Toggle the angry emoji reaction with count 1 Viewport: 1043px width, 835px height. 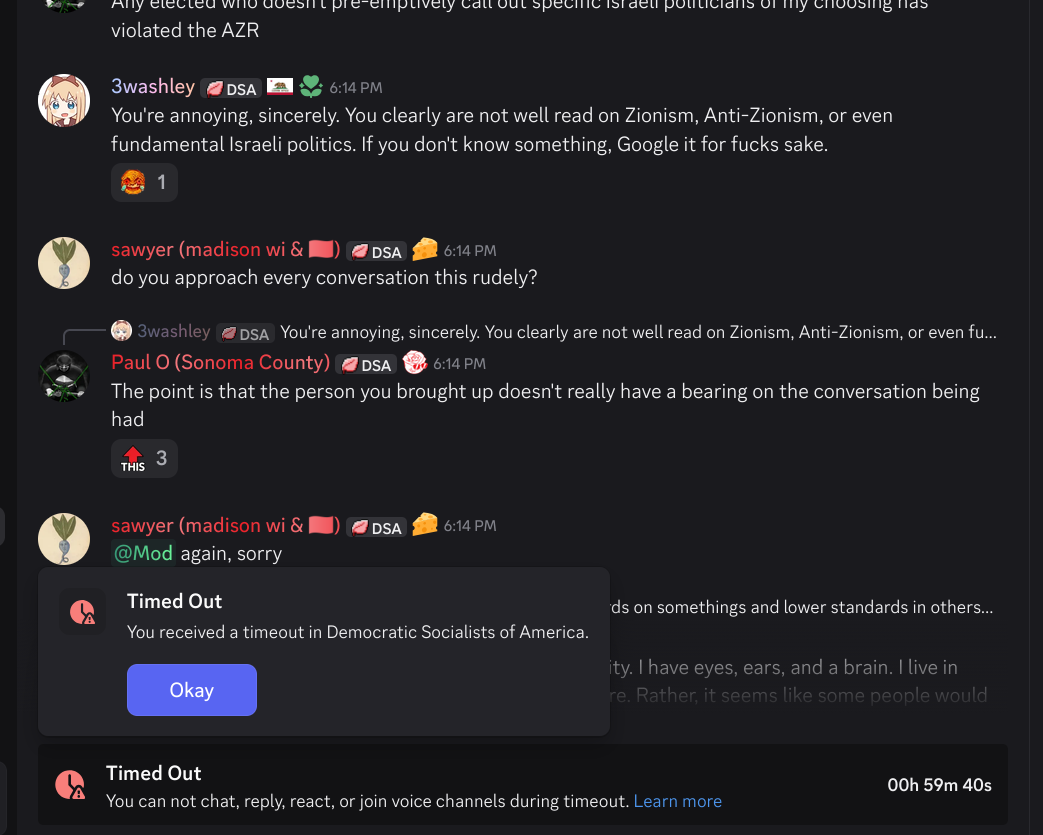pyautogui.click(x=144, y=182)
